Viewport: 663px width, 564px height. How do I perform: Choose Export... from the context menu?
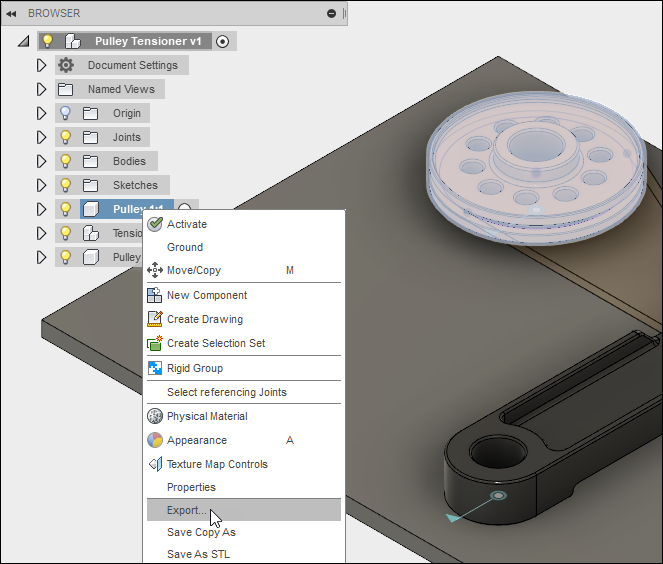tap(187, 510)
